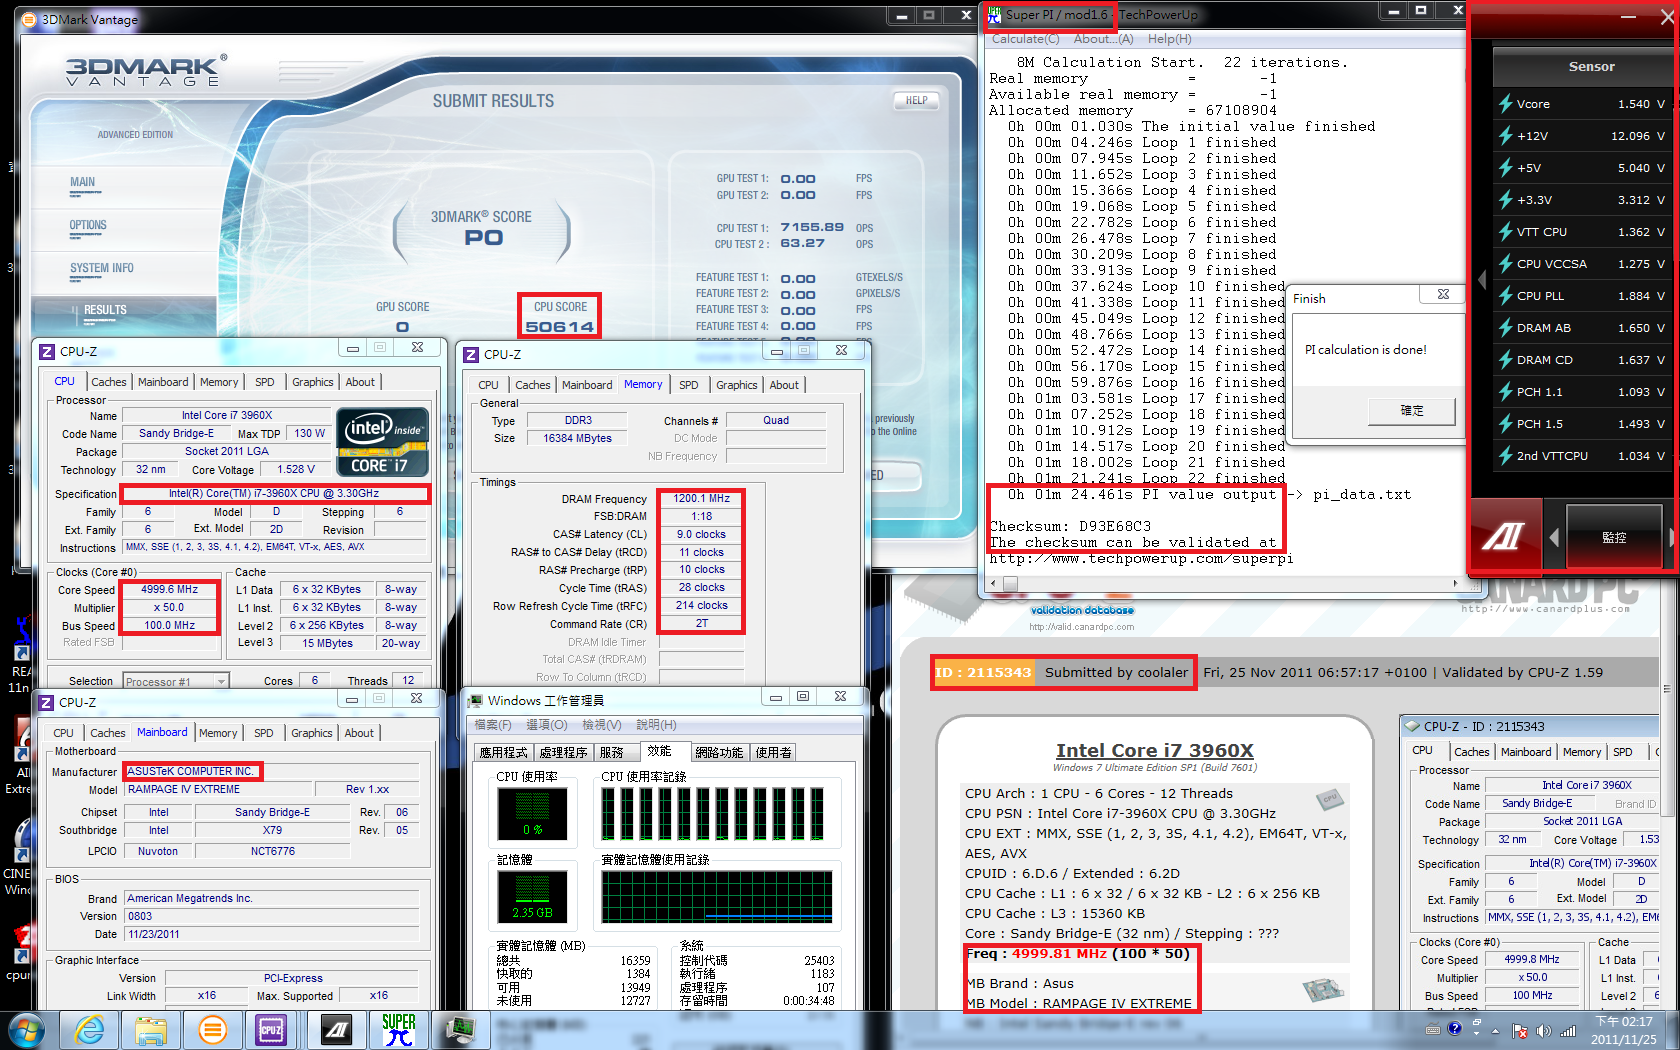This screenshot has height=1050, width=1680.
Task: Select SPD tab in the Memory CPU-Z window
Action: [689, 385]
